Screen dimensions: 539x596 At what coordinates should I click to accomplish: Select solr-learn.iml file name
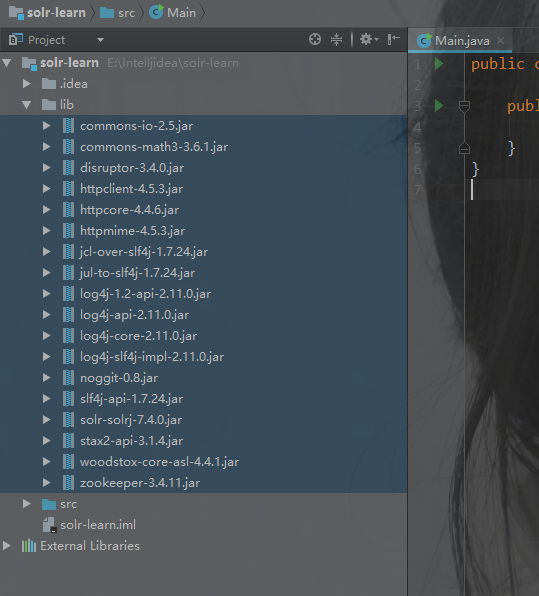point(98,525)
